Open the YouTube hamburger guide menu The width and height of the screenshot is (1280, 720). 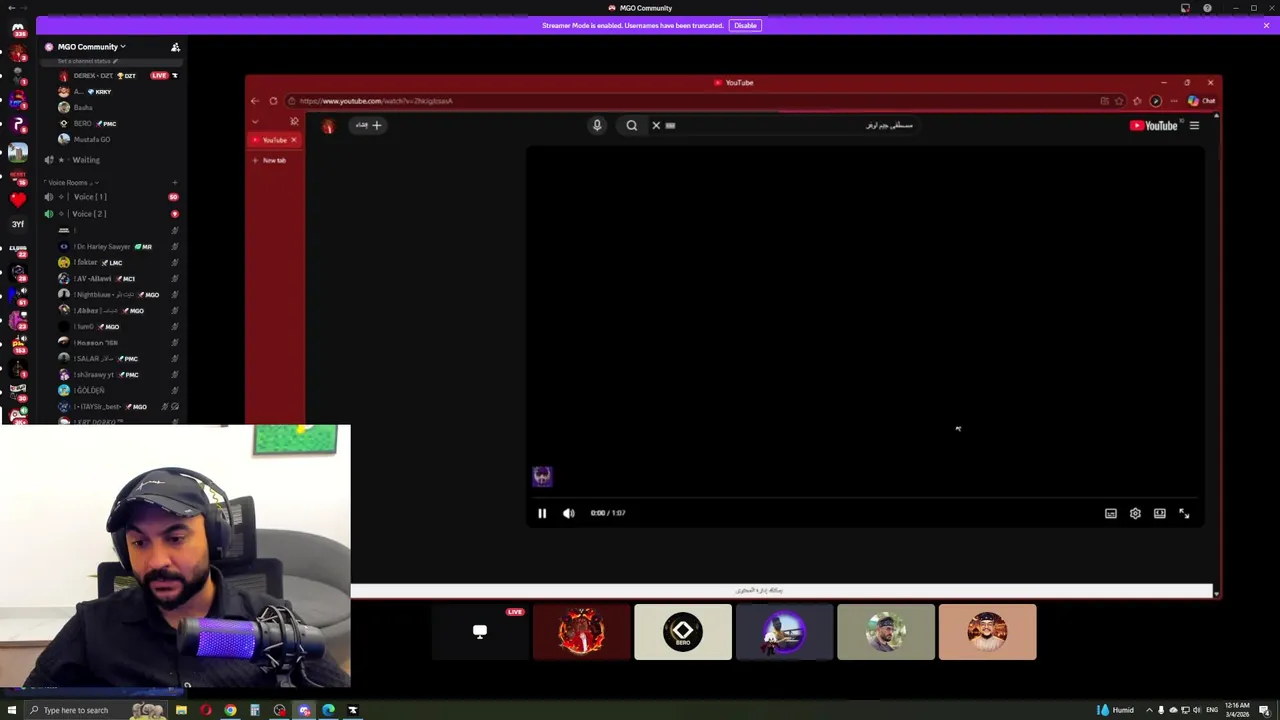(1194, 125)
